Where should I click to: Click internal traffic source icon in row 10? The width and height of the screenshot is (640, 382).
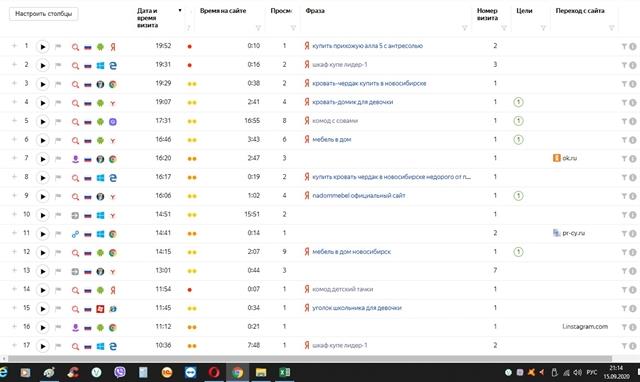75,215
